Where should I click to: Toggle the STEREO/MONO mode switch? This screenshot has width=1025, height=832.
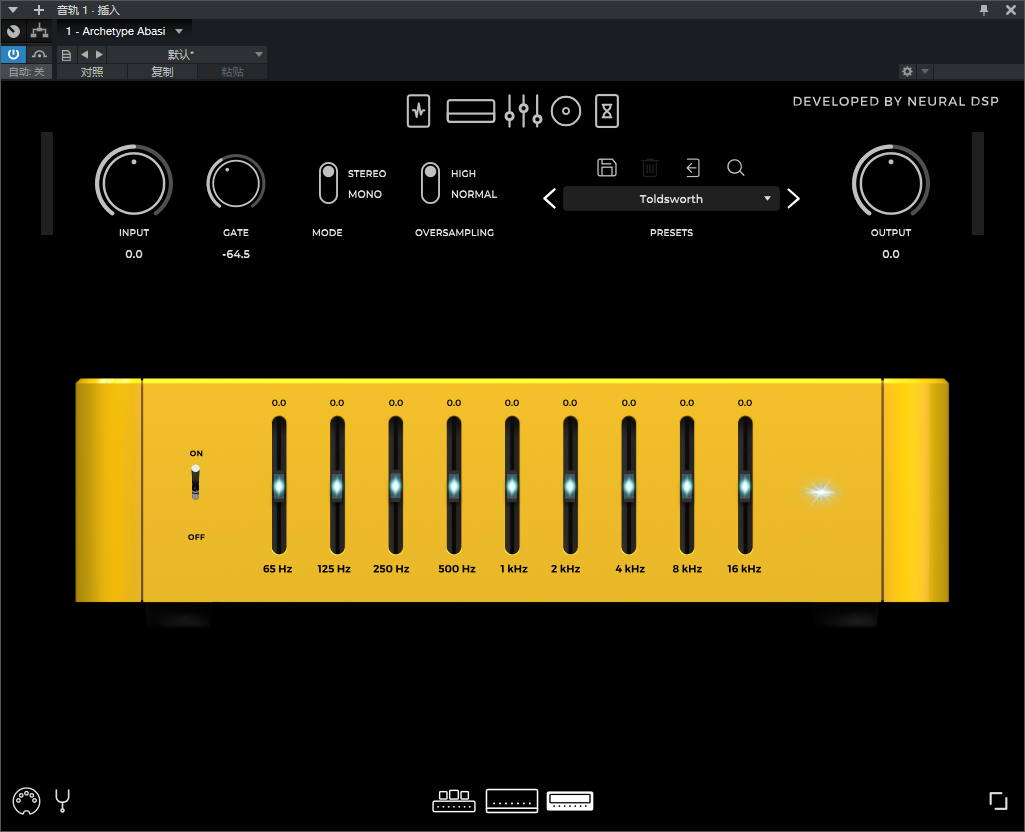(x=328, y=183)
